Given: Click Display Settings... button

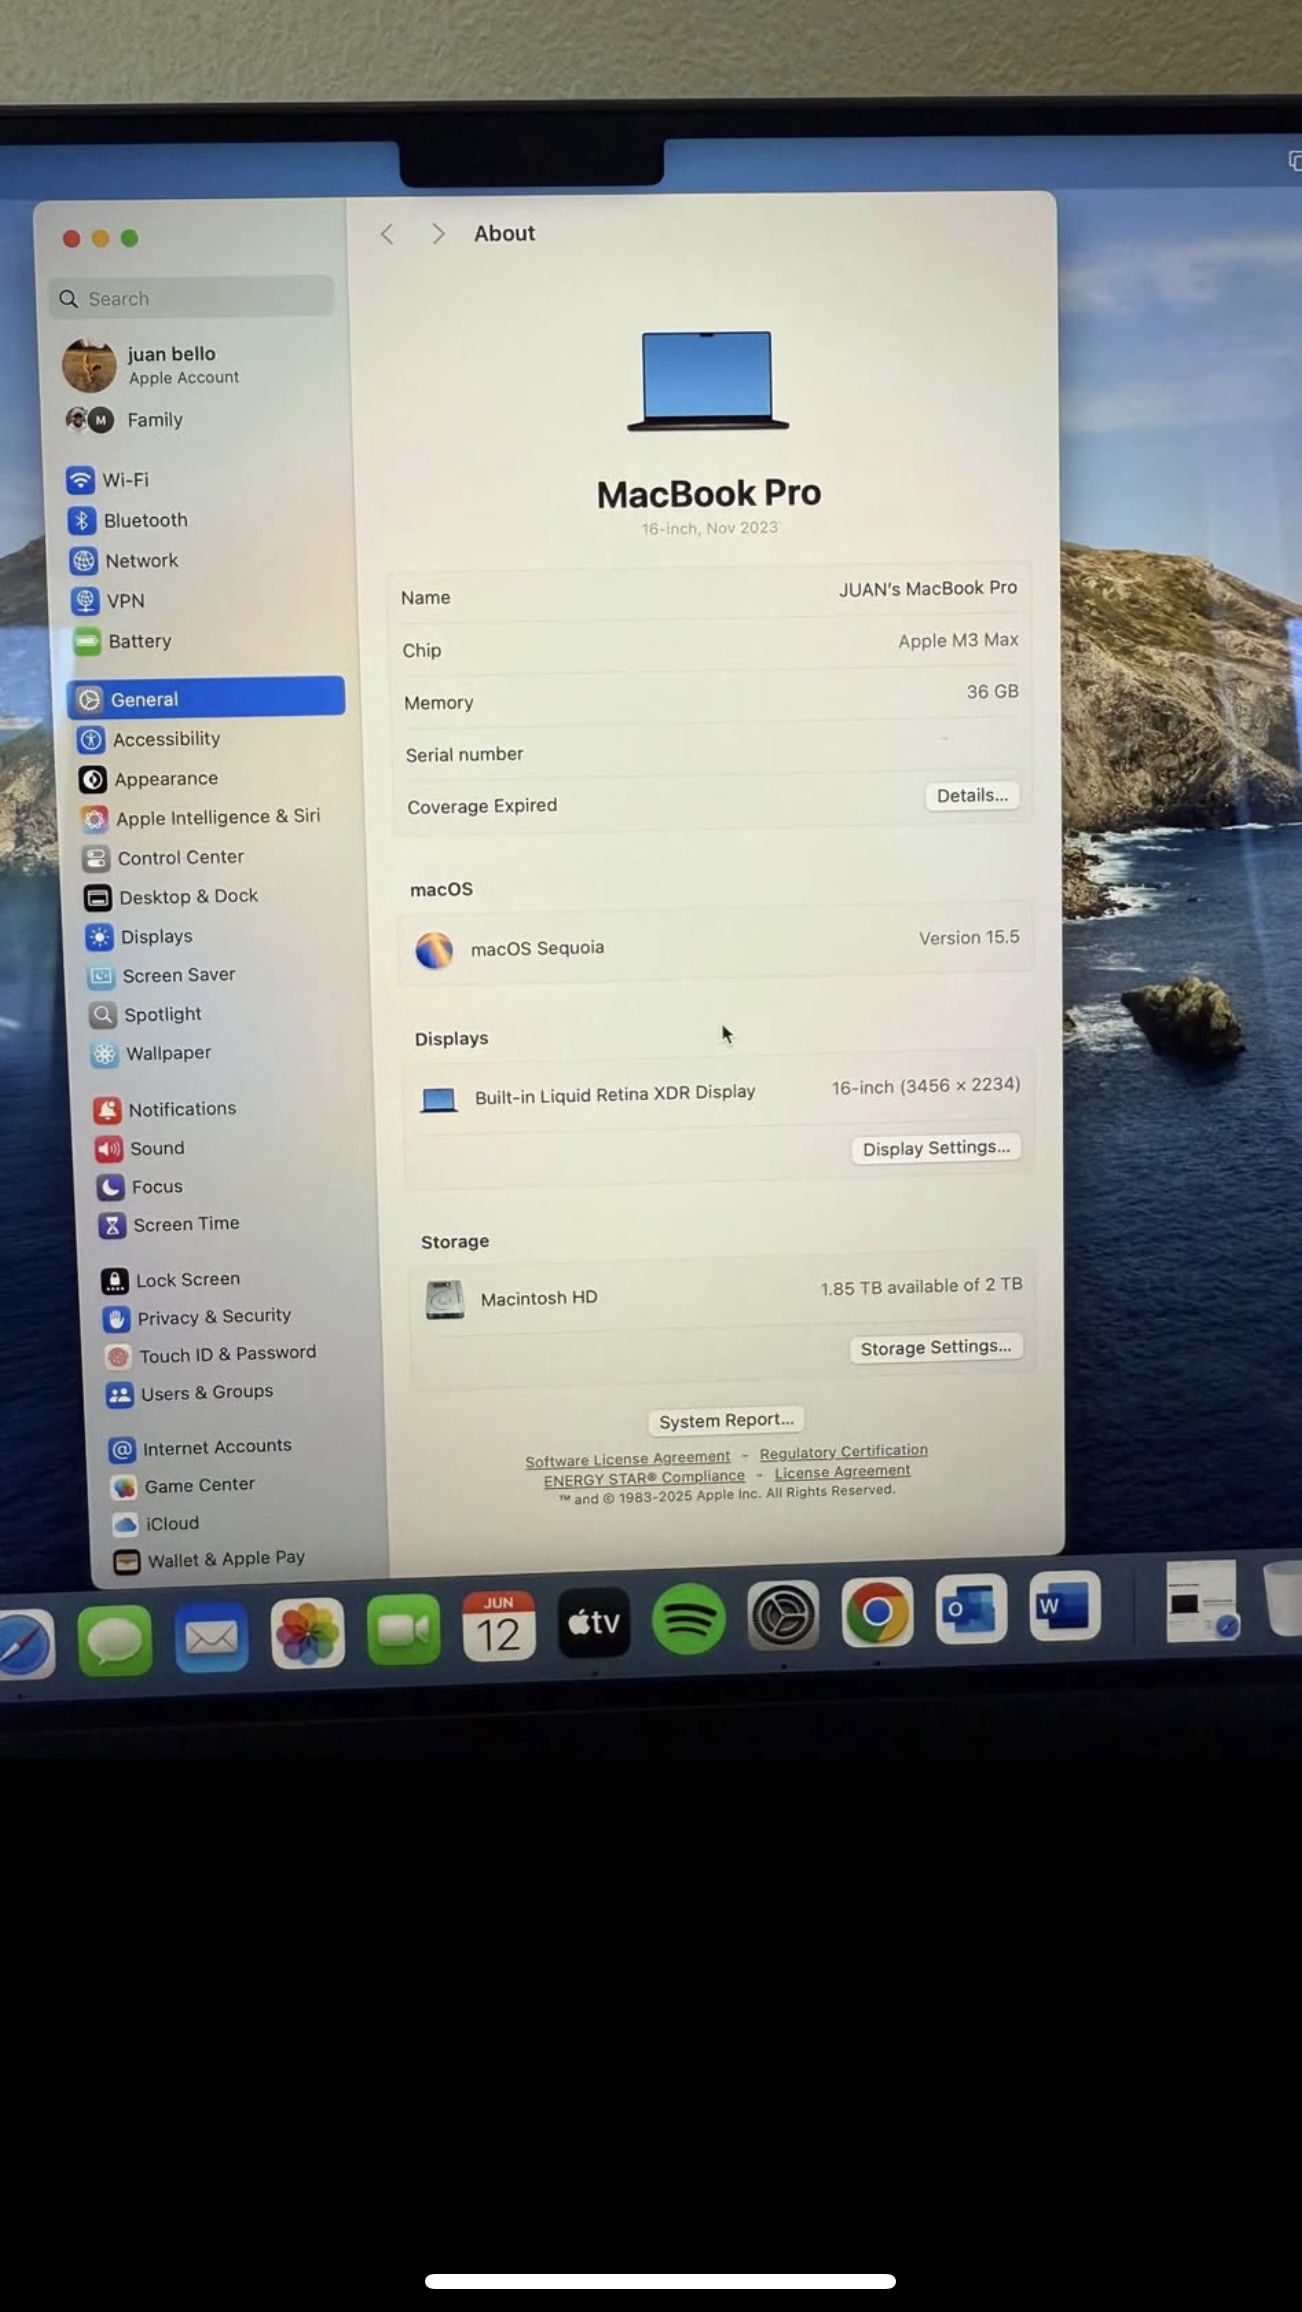Looking at the screenshot, I should point(936,1148).
